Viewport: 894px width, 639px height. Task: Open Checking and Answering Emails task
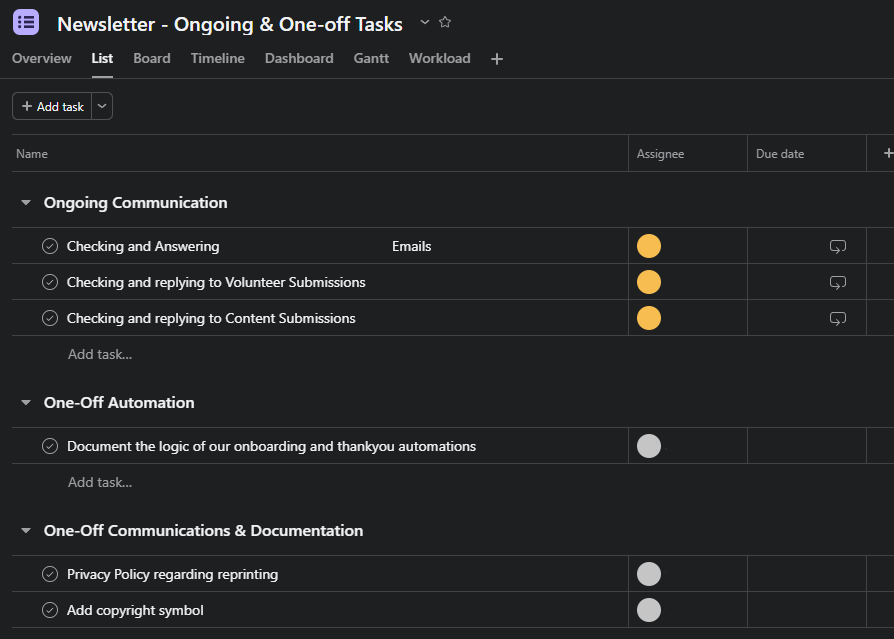[249, 246]
